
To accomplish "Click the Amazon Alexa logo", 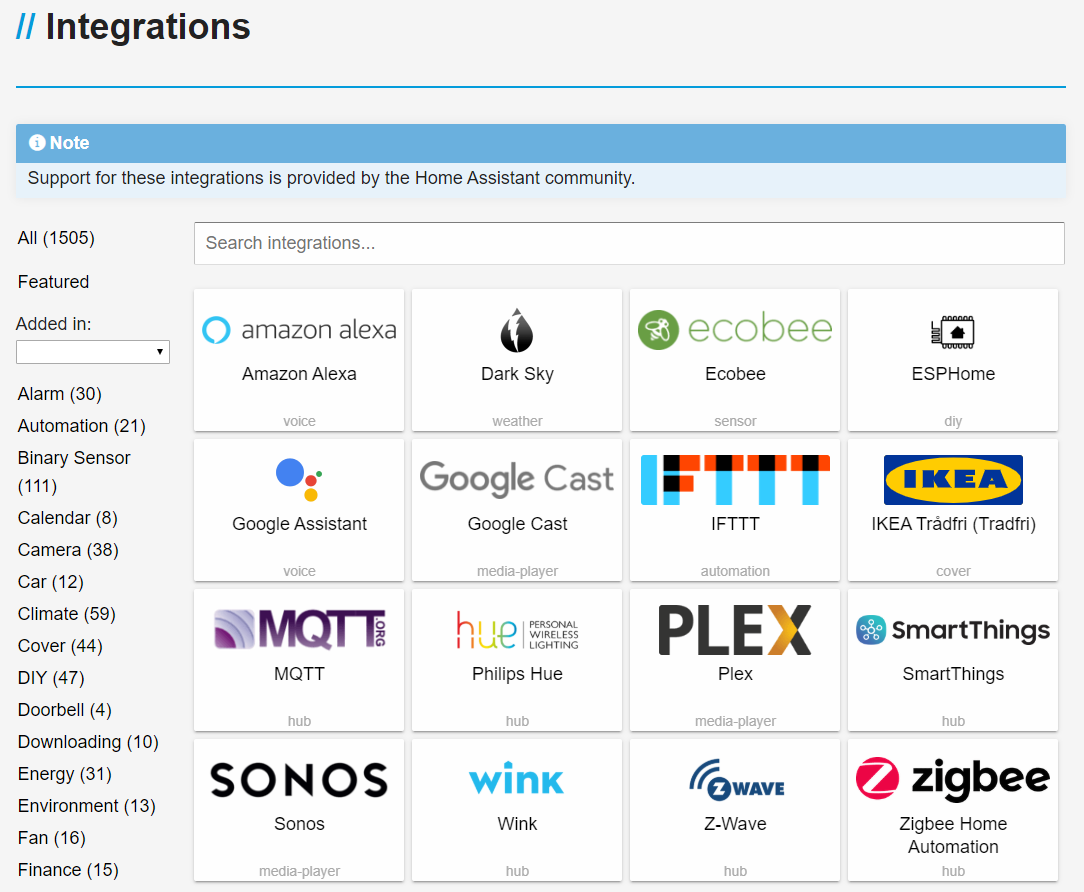I will click(299, 330).
